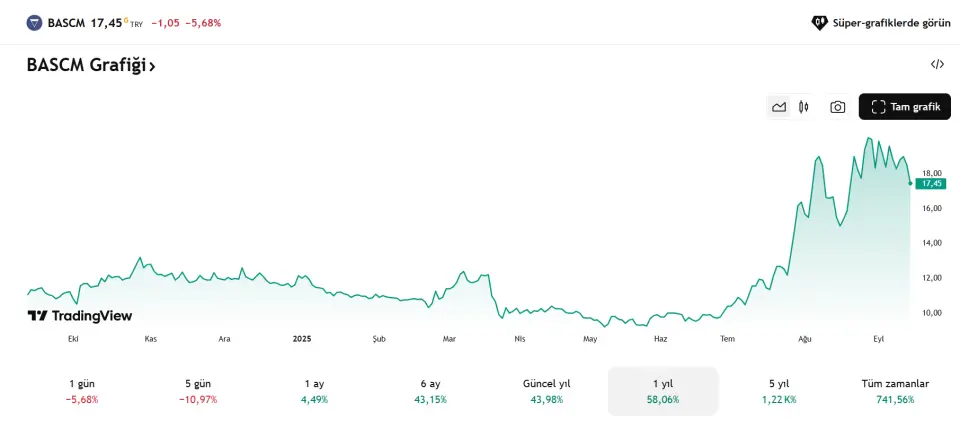
Task: Select the 5 yıl time range
Action: coord(779,391)
